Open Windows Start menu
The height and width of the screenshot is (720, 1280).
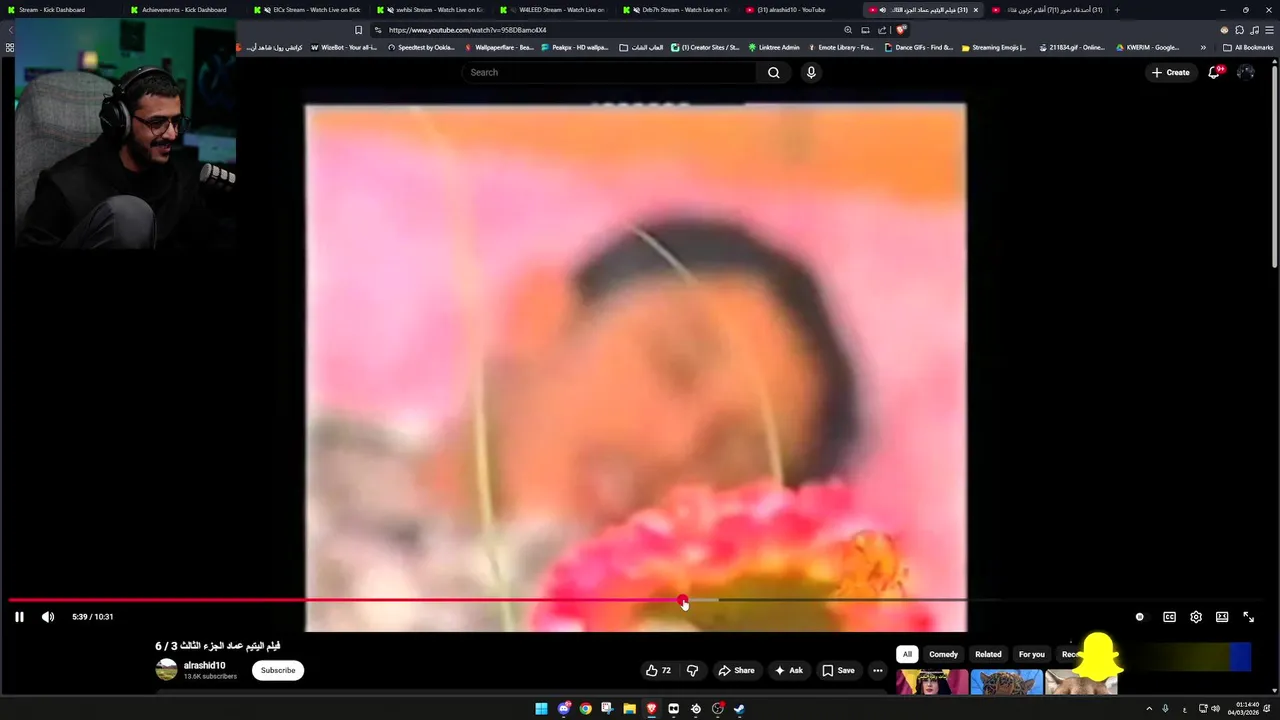coord(541,709)
